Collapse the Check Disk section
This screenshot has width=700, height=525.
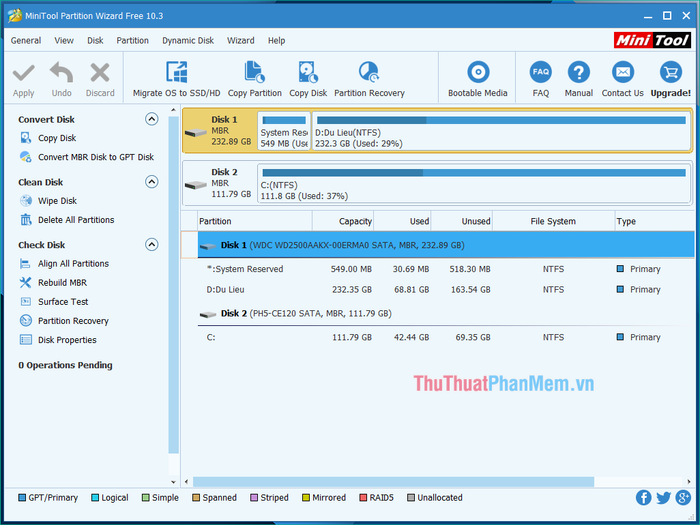152,245
